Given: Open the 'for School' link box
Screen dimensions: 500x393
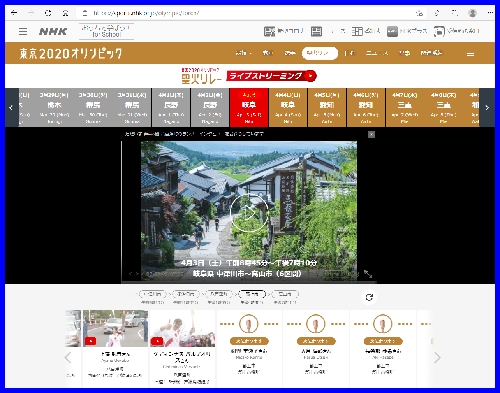Looking at the screenshot, I should (106, 31).
